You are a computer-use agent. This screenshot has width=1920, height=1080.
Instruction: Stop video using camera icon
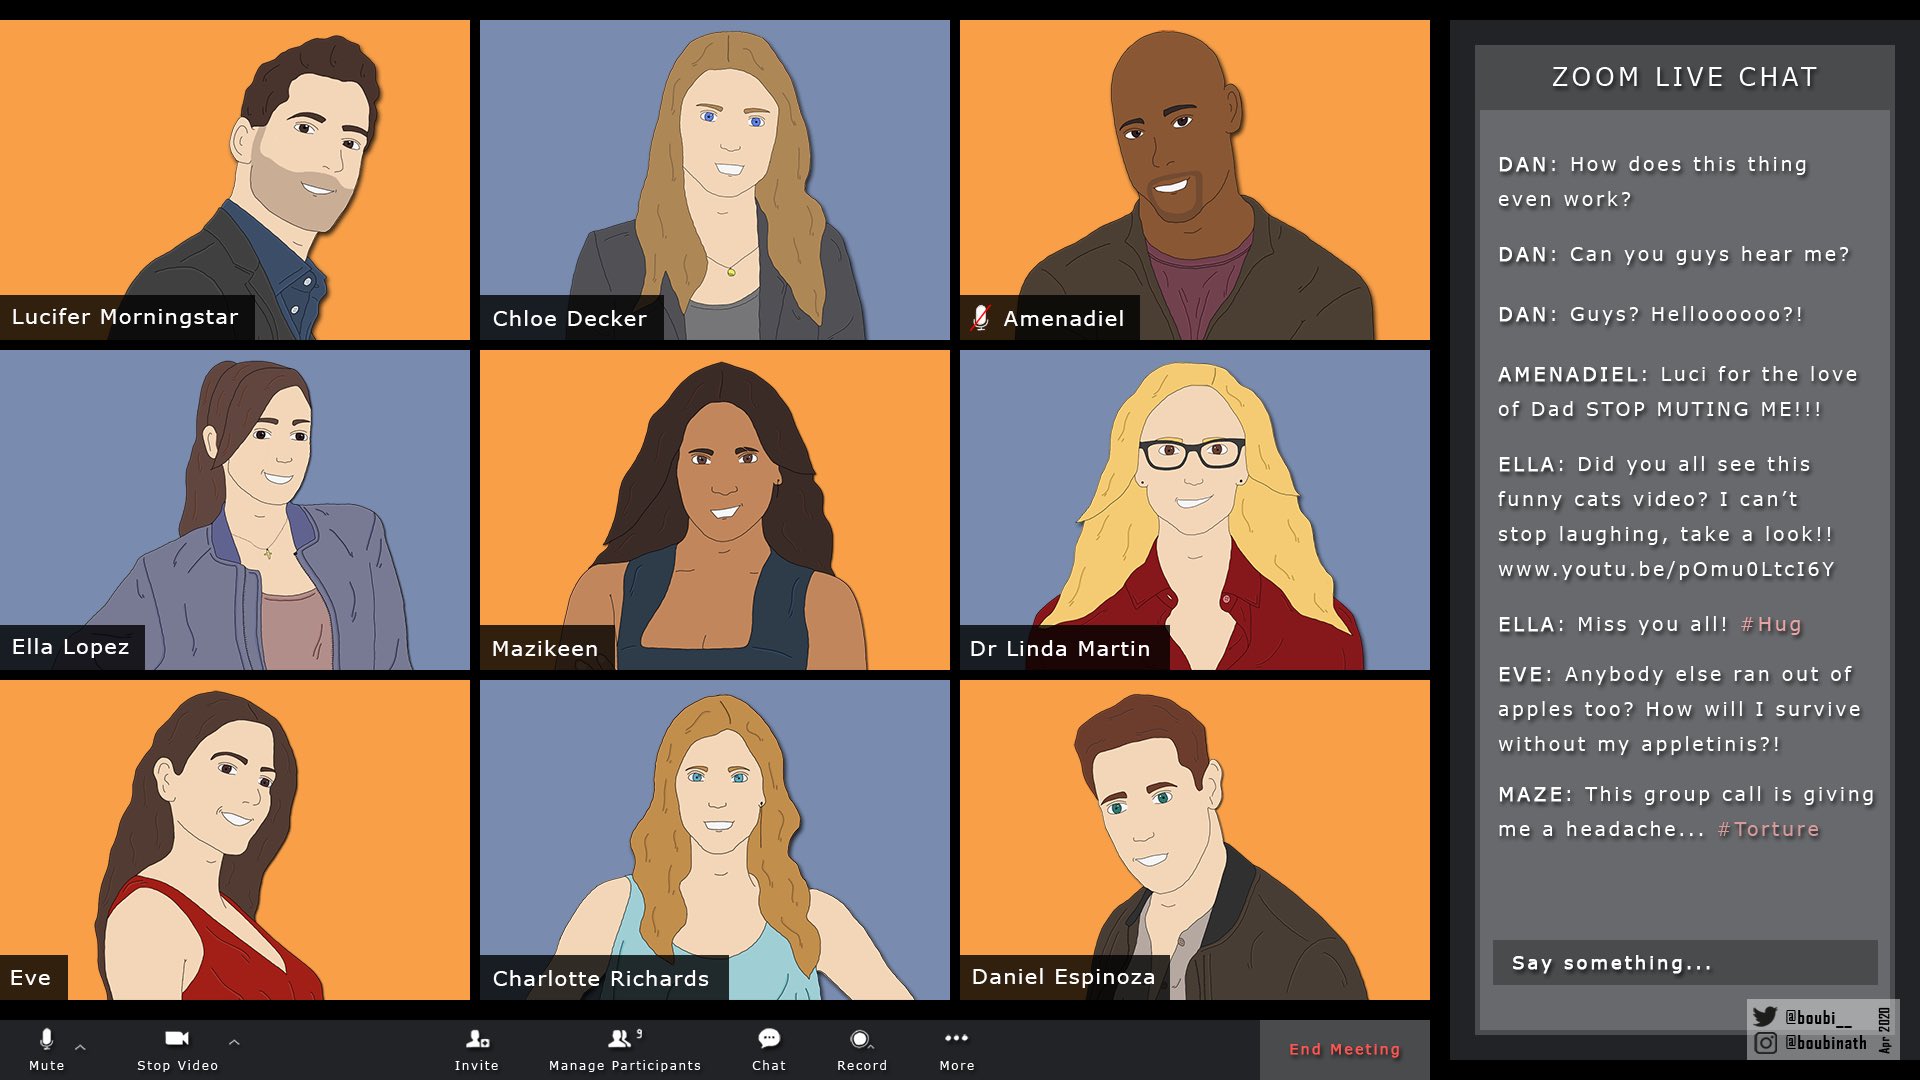177,1039
